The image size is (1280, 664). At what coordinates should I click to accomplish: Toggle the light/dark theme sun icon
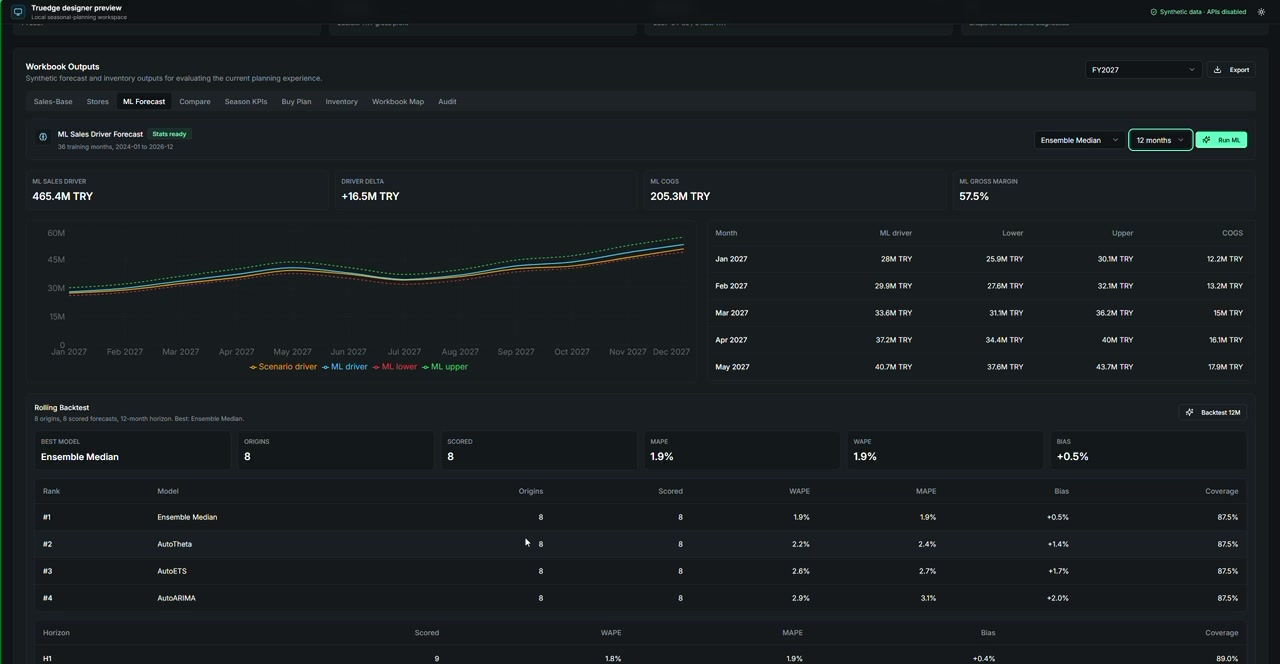click(x=1261, y=12)
